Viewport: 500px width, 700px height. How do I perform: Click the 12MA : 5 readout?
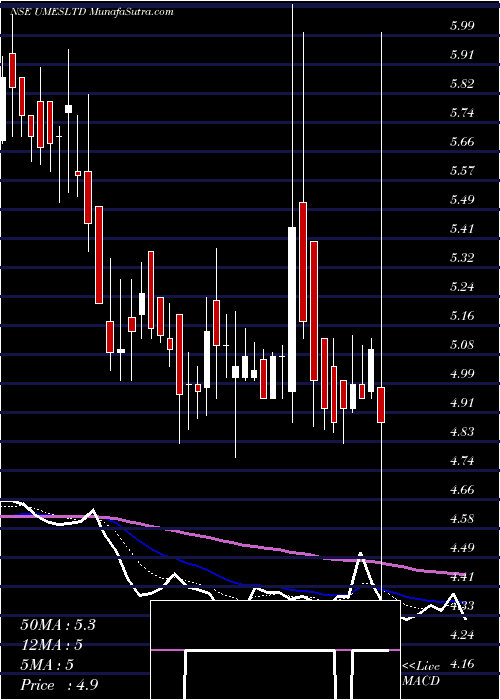click(x=53, y=645)
